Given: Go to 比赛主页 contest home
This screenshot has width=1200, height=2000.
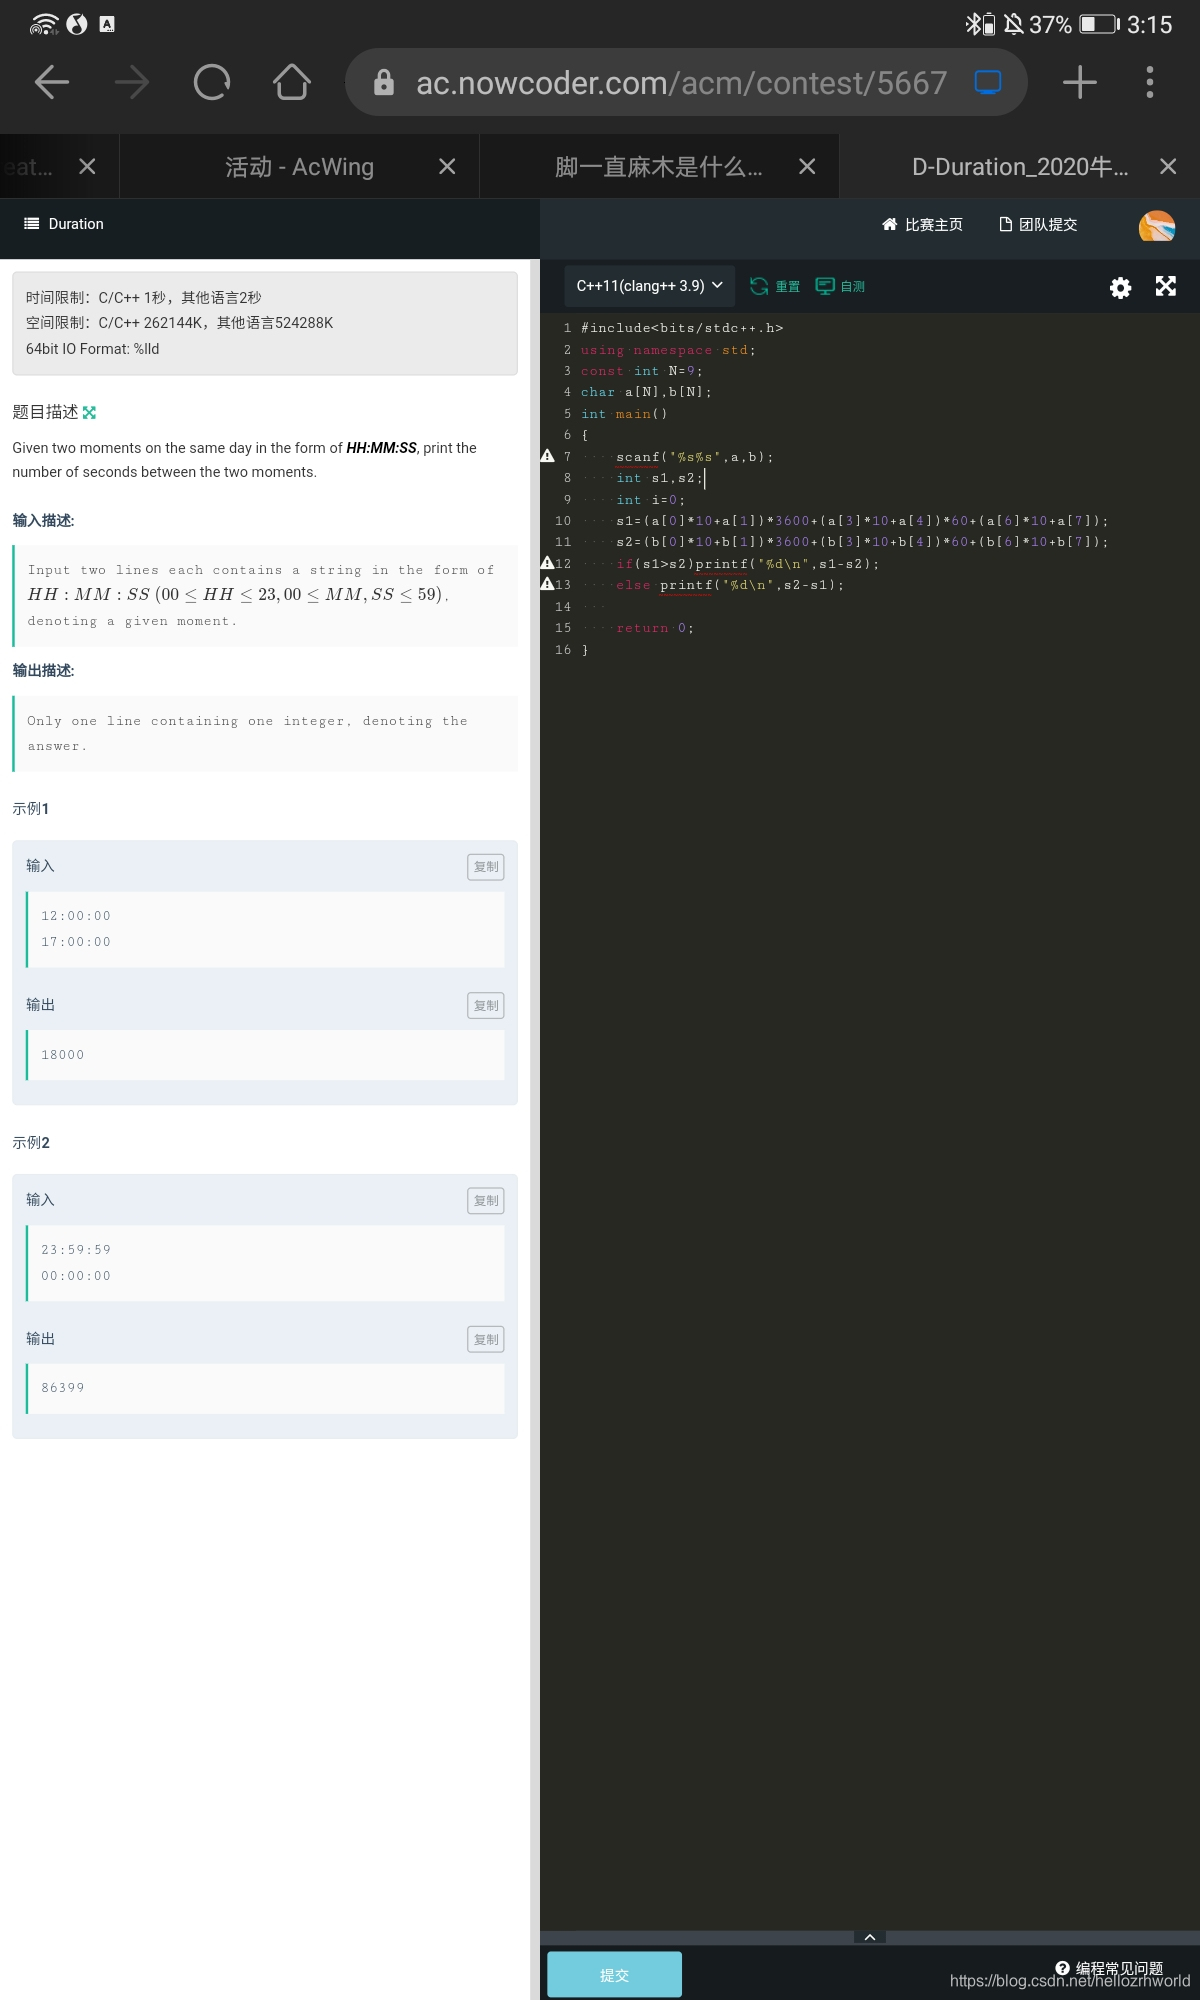Looking at the screenshot, I should click(922, 225).
